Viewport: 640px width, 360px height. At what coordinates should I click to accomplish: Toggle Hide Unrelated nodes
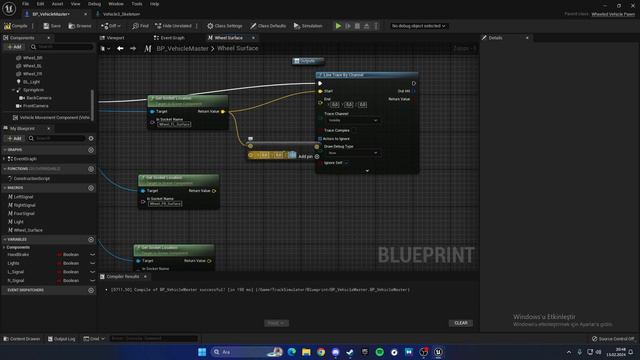pos(173,26)
